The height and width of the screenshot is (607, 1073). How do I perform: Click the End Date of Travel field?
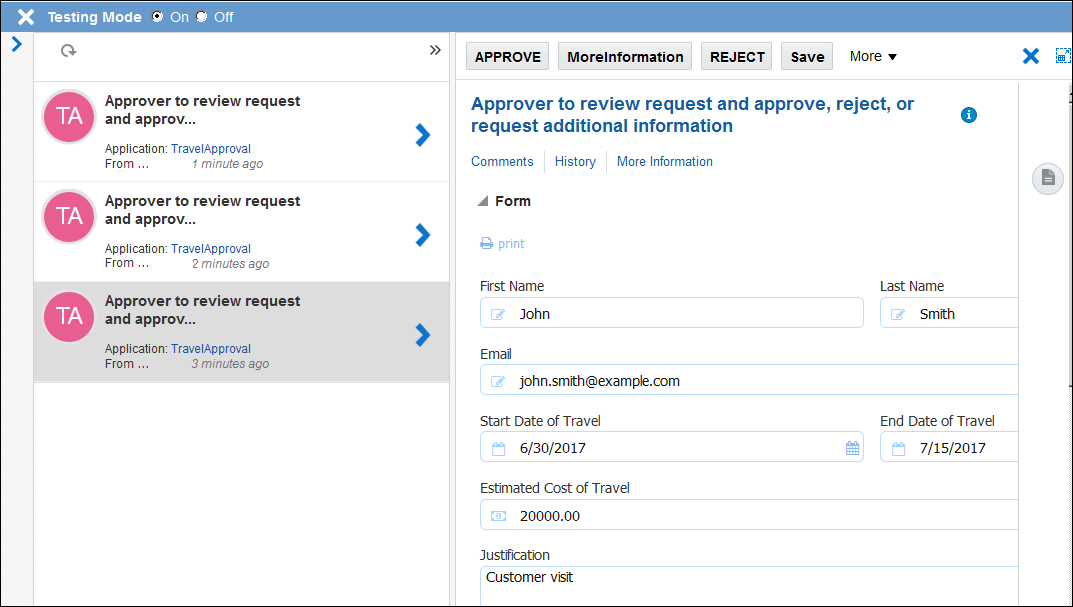949,447
